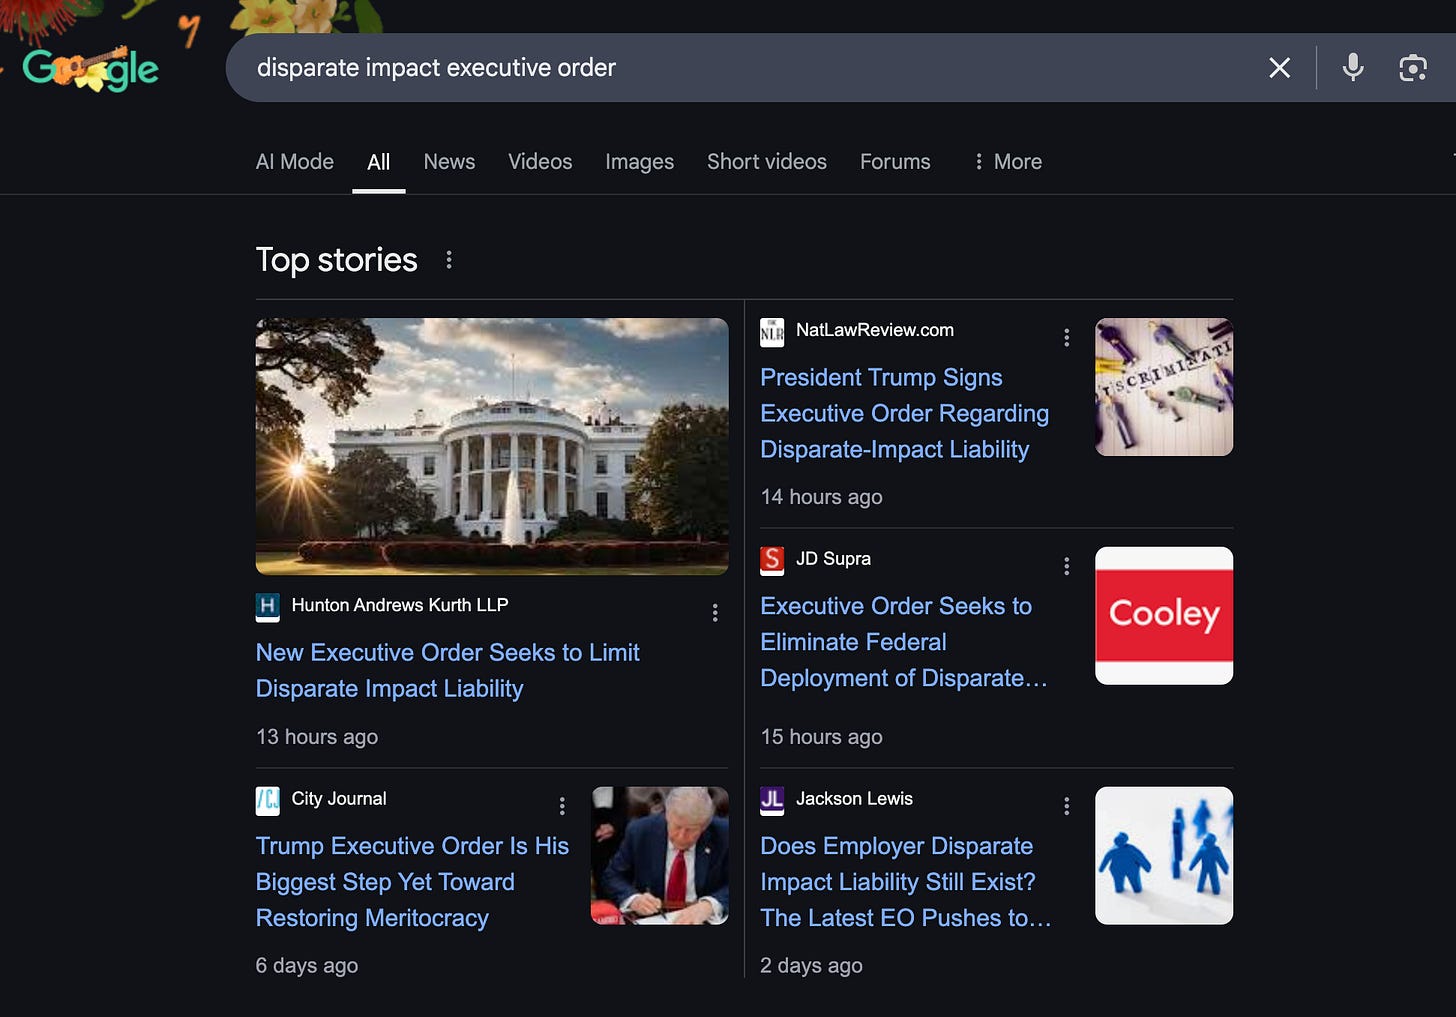Click the JD Supra source name
This screenshot has height=1017, width=1456.
pos(833,559)
